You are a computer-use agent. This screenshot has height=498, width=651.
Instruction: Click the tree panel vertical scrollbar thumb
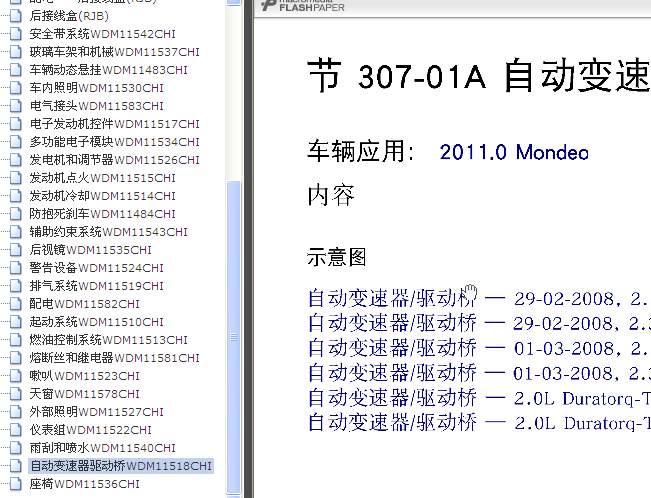pos(234,337)
